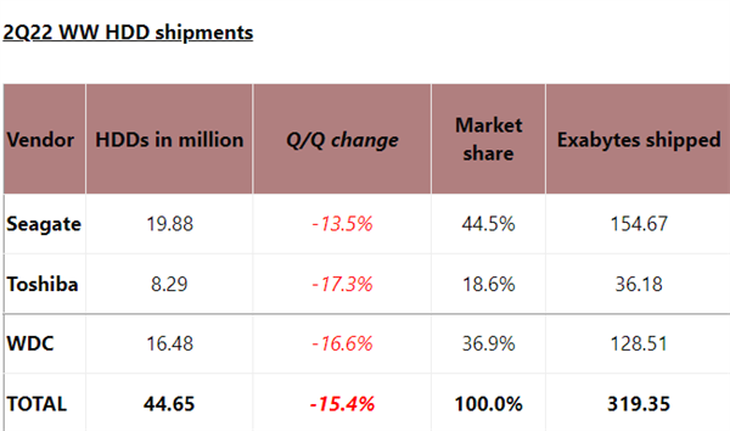Click Toshiba's 18.6% market share
Viewport: 730px width, 431px height.
point(487,284)
